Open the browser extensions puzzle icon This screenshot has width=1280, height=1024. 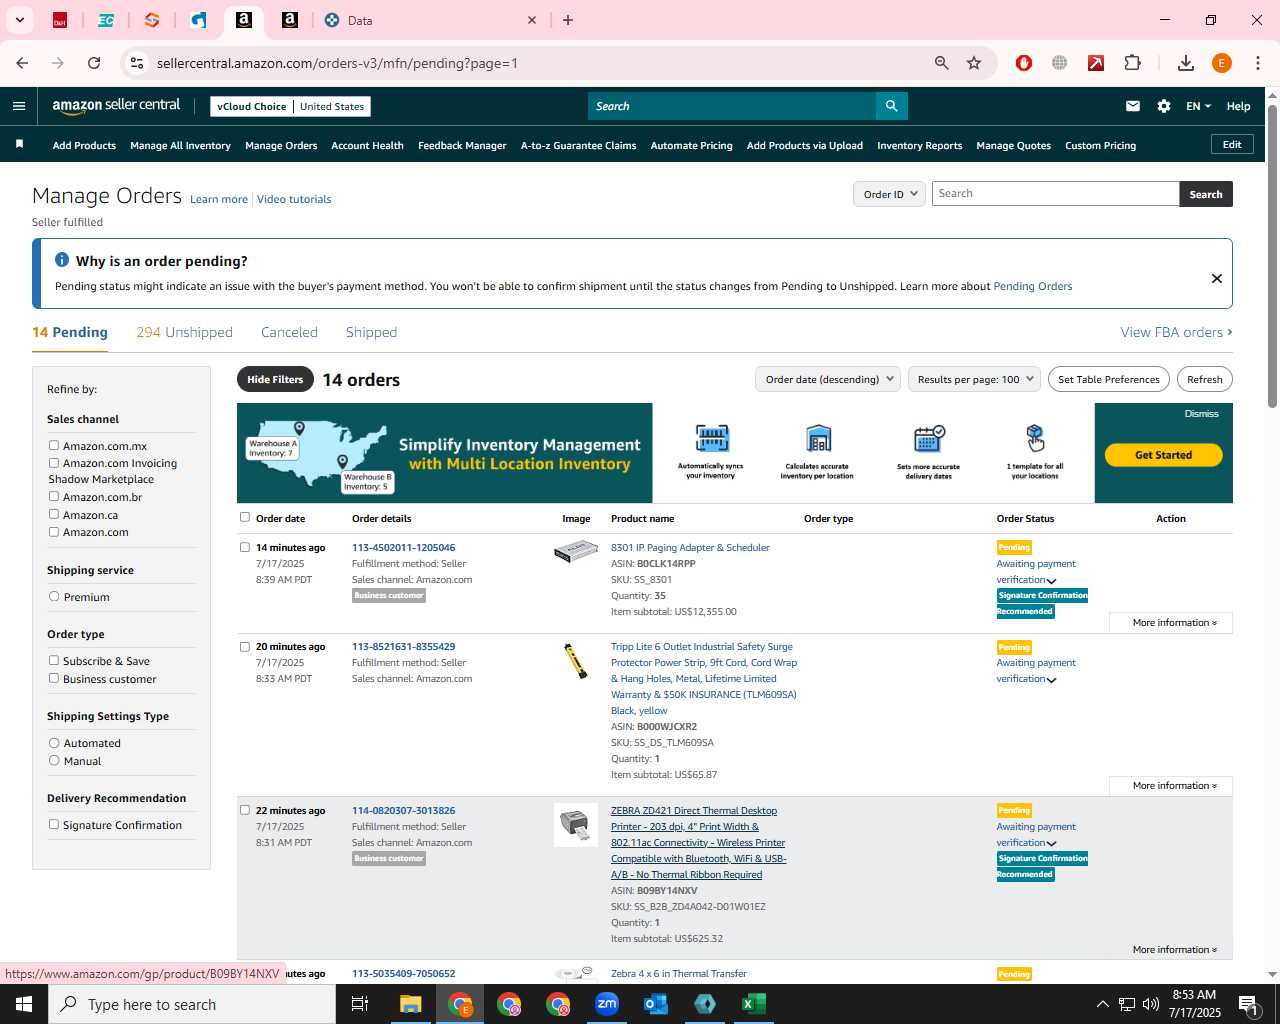point(1132,63)
